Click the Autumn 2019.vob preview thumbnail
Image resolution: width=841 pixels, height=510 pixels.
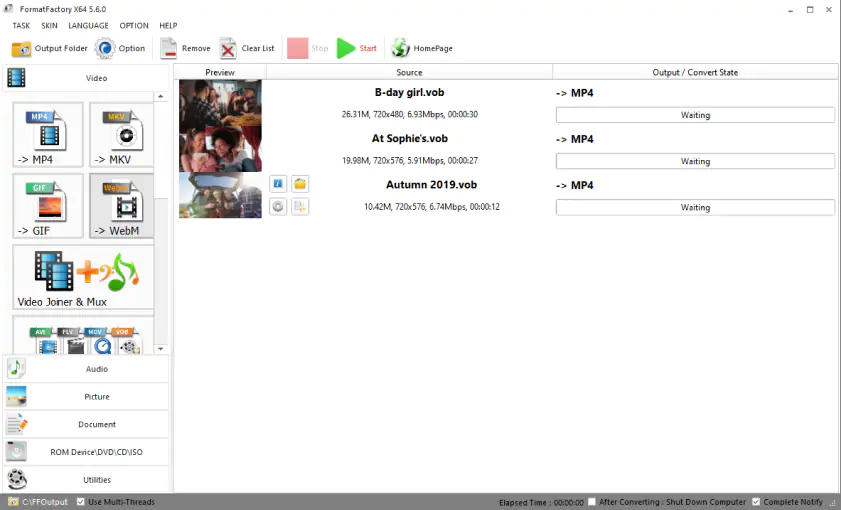pos(220,195)
